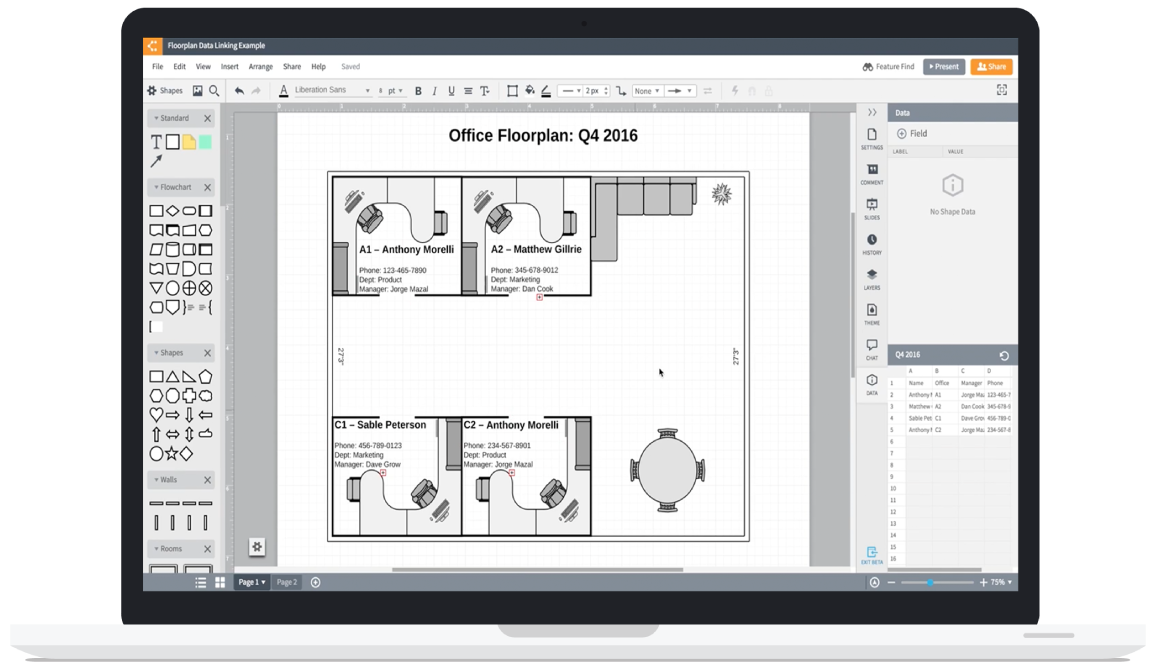Image resolution: width=1154 pixels, height=668 pixels.
Task: Open the line style dropdown
Action: [570, 91]
